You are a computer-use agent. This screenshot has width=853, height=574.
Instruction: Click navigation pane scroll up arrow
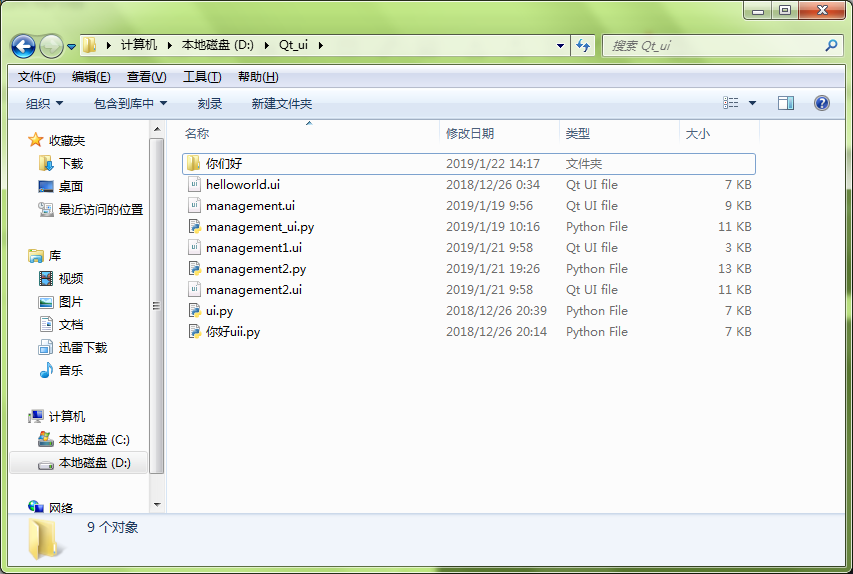pyautogui.click(x=157, y=129)
